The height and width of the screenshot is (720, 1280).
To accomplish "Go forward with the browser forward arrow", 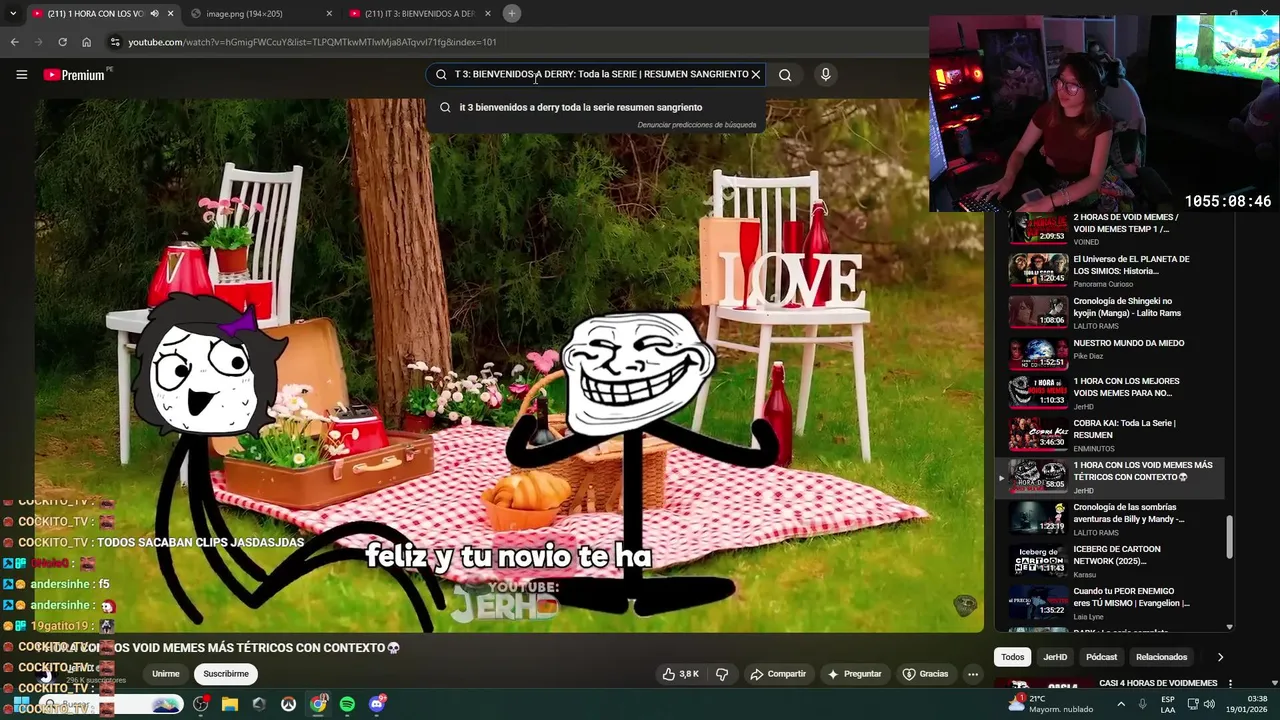I will click(x=38, y=42).
